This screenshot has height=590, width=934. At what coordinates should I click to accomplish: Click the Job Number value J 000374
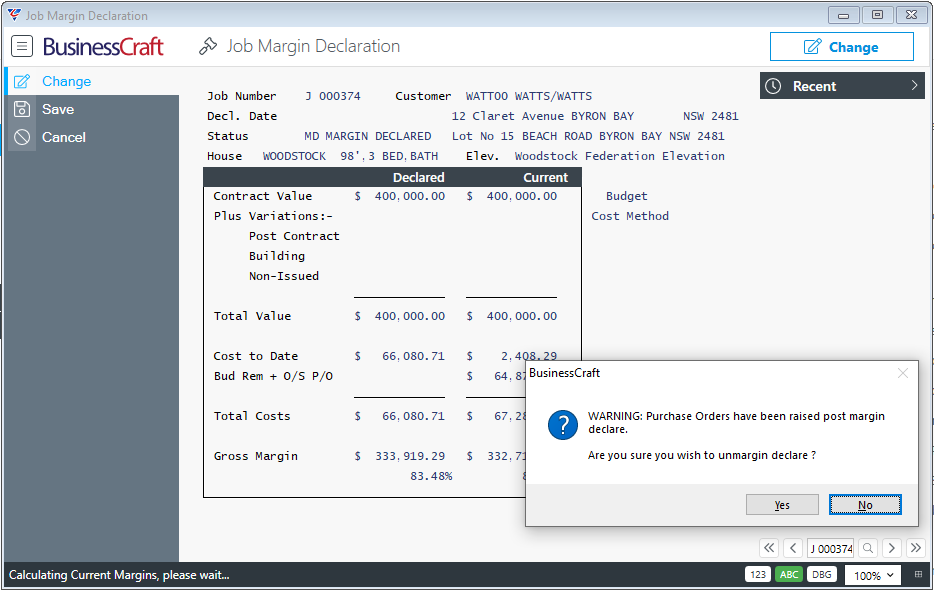pyautogui.click(x=332, y=96)
